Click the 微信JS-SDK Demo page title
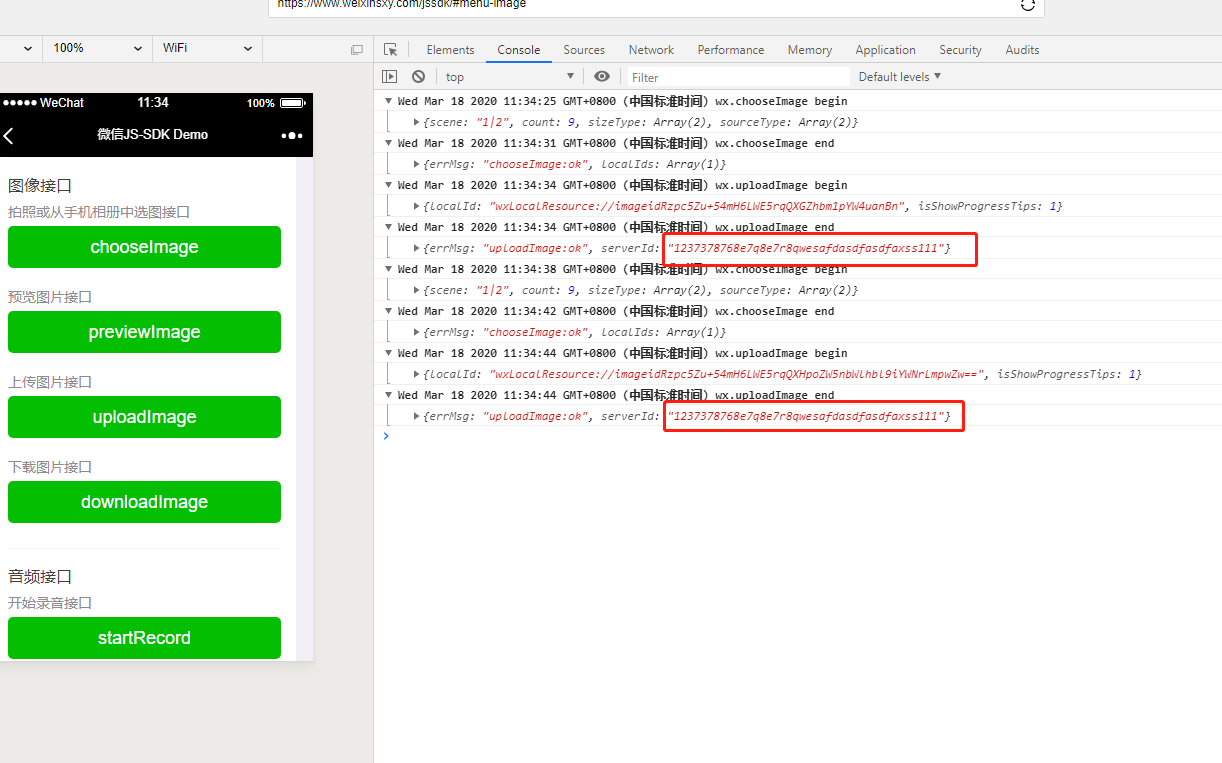Viewport: 1222px width, 763px height. pos(153,134)
